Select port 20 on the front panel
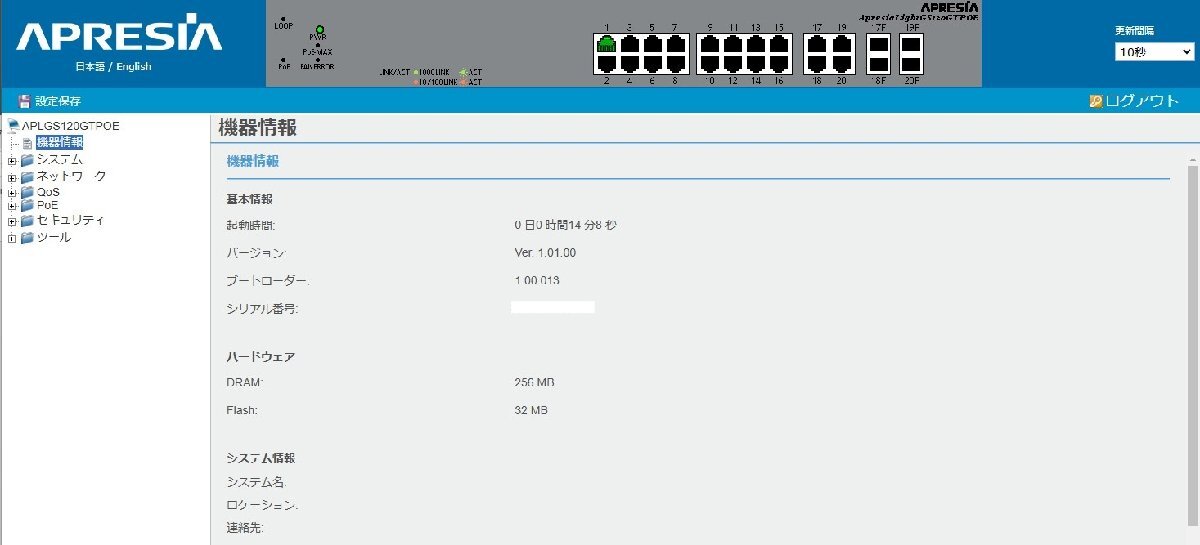Viewport: 1200px width, 545px height. (840, 63)
